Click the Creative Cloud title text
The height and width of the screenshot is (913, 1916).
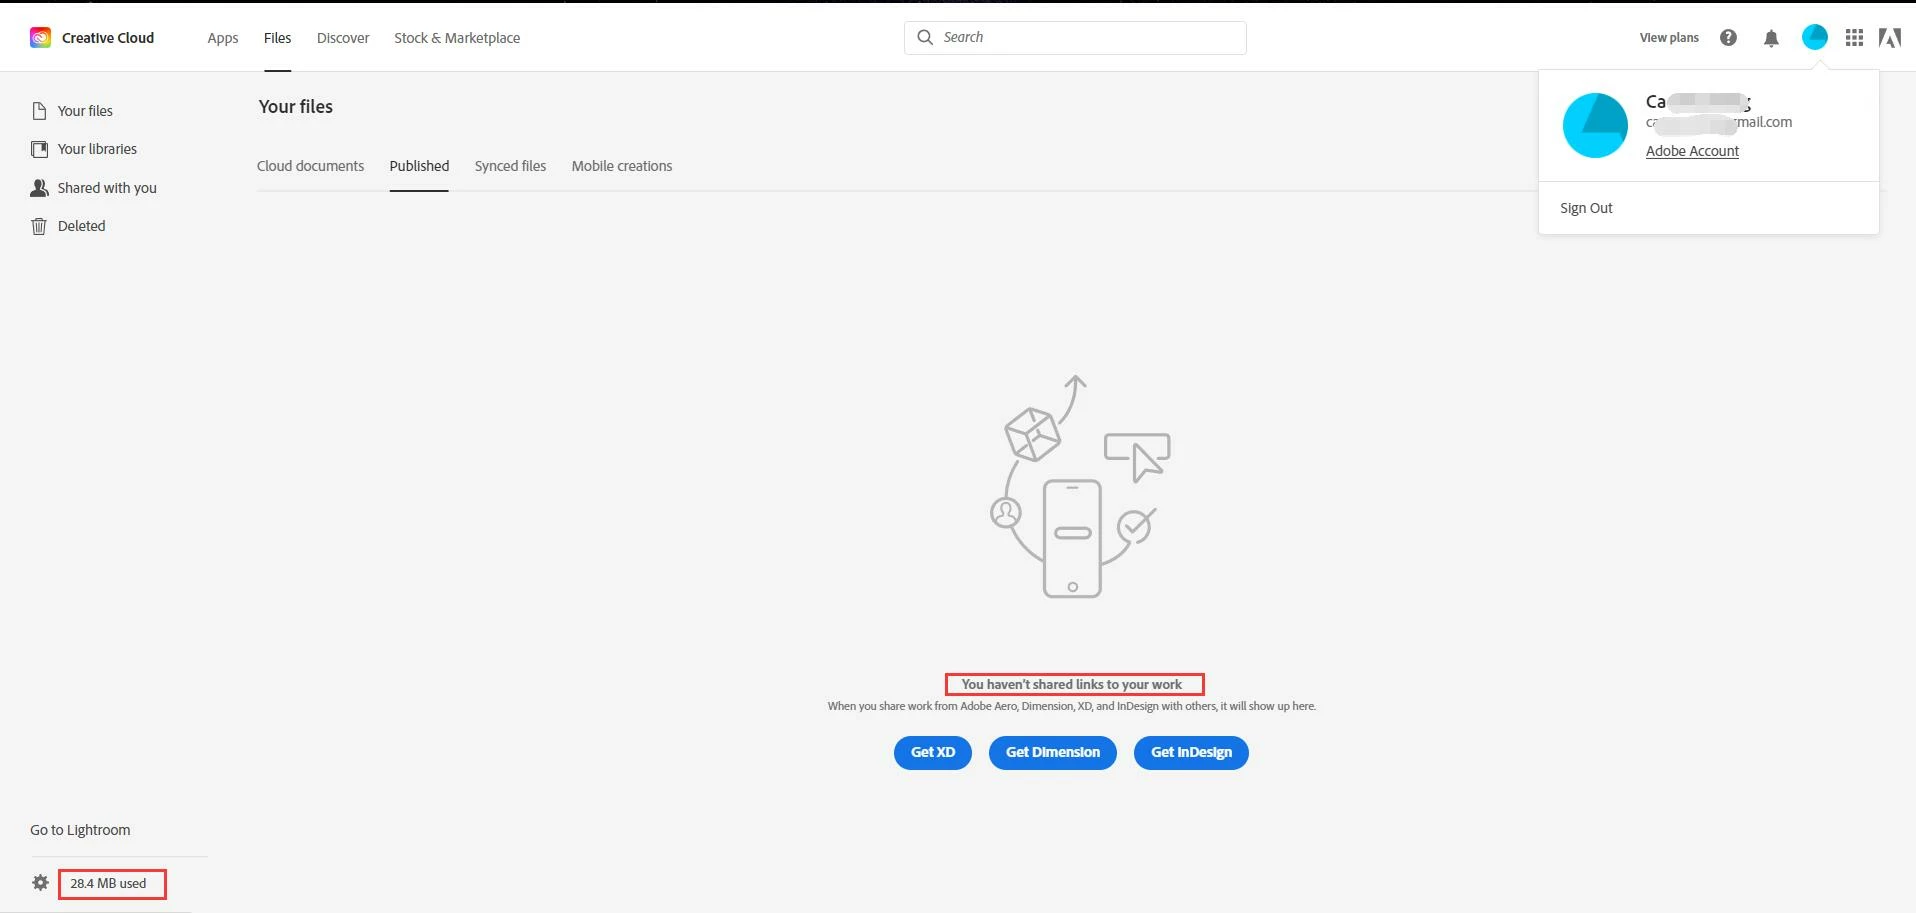point(108,38)
